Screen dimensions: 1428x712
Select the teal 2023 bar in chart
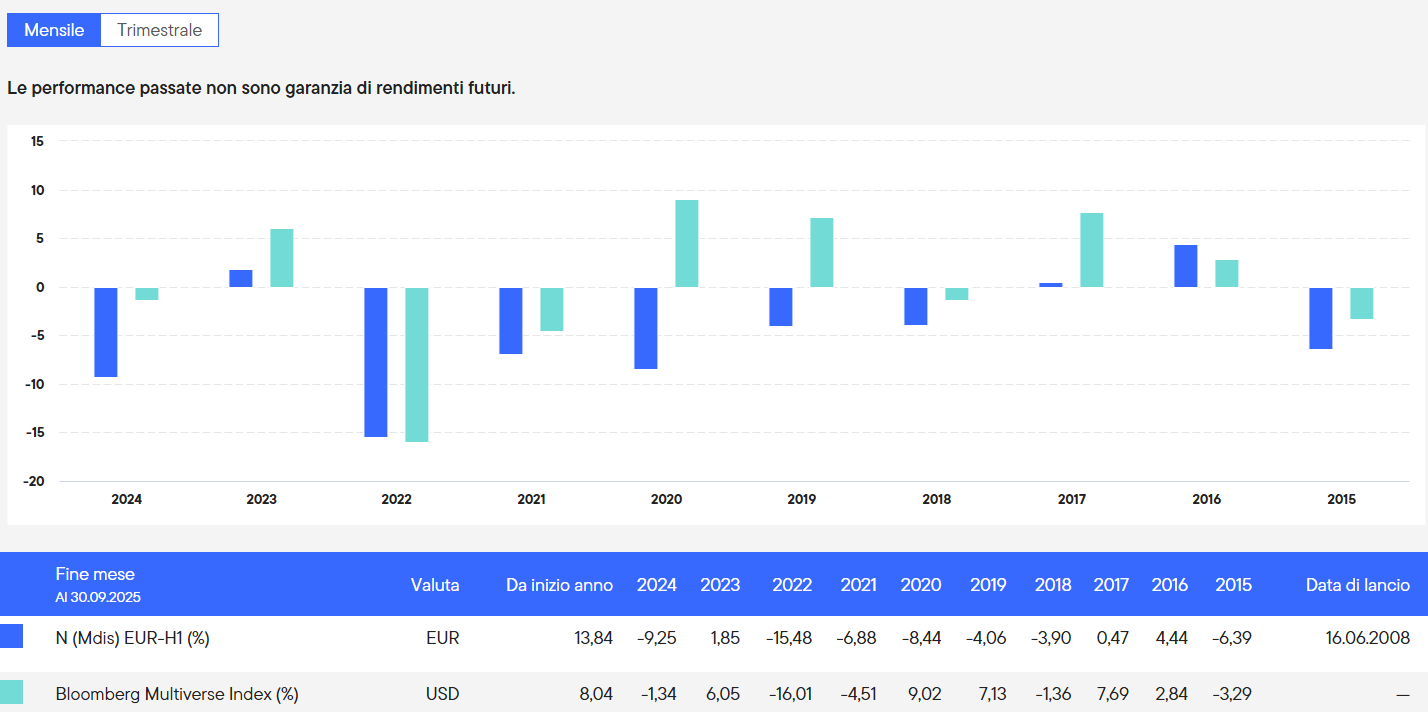pos(282,258)
